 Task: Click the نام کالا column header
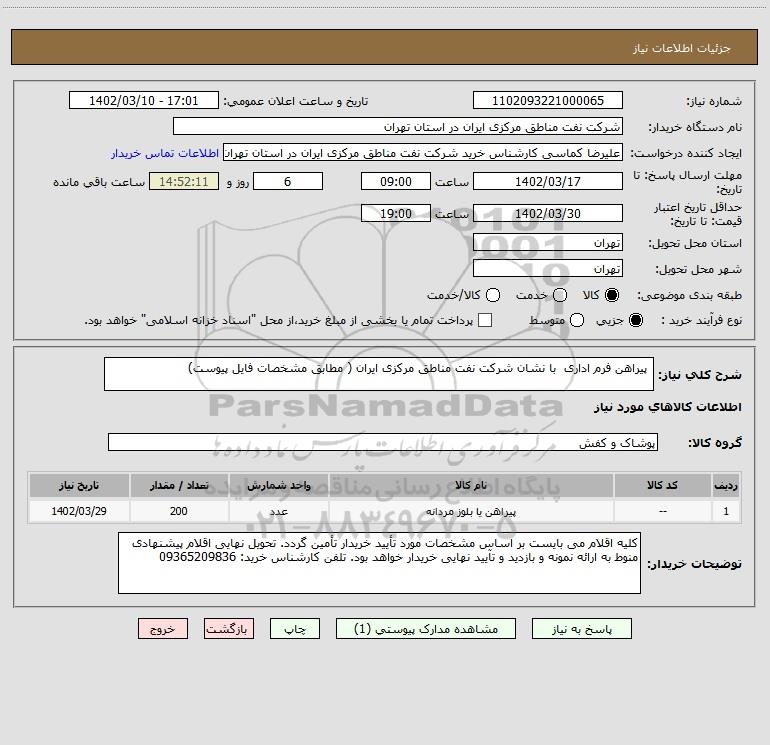[x=471, y=485]
